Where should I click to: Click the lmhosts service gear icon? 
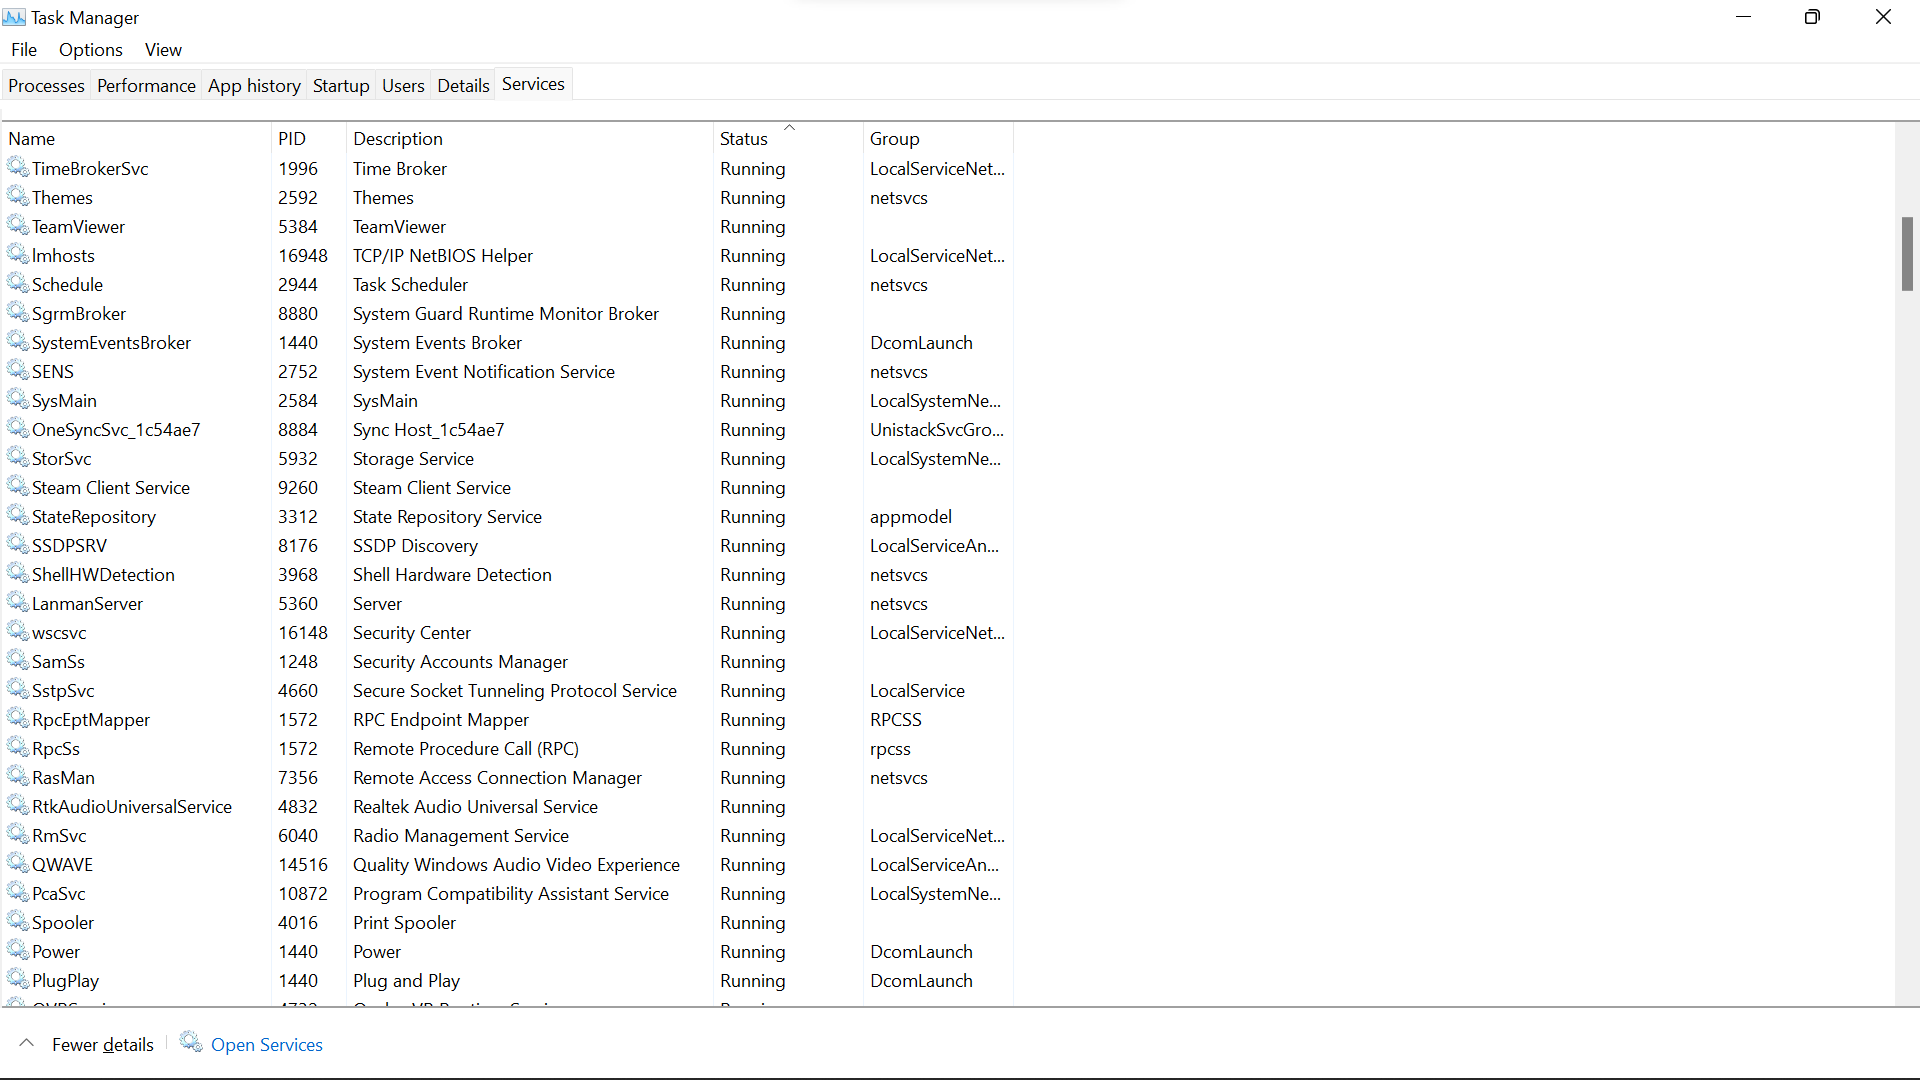[18, 254]
